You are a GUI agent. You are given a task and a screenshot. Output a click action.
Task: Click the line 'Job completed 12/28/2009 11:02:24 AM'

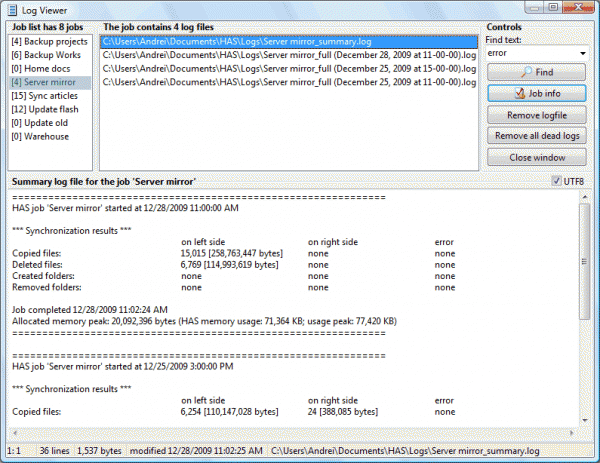coord(90,310)
